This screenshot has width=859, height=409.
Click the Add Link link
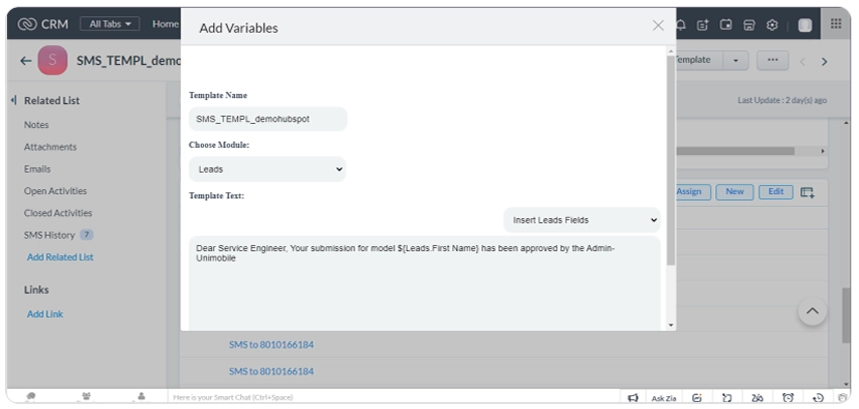[44, 314]
